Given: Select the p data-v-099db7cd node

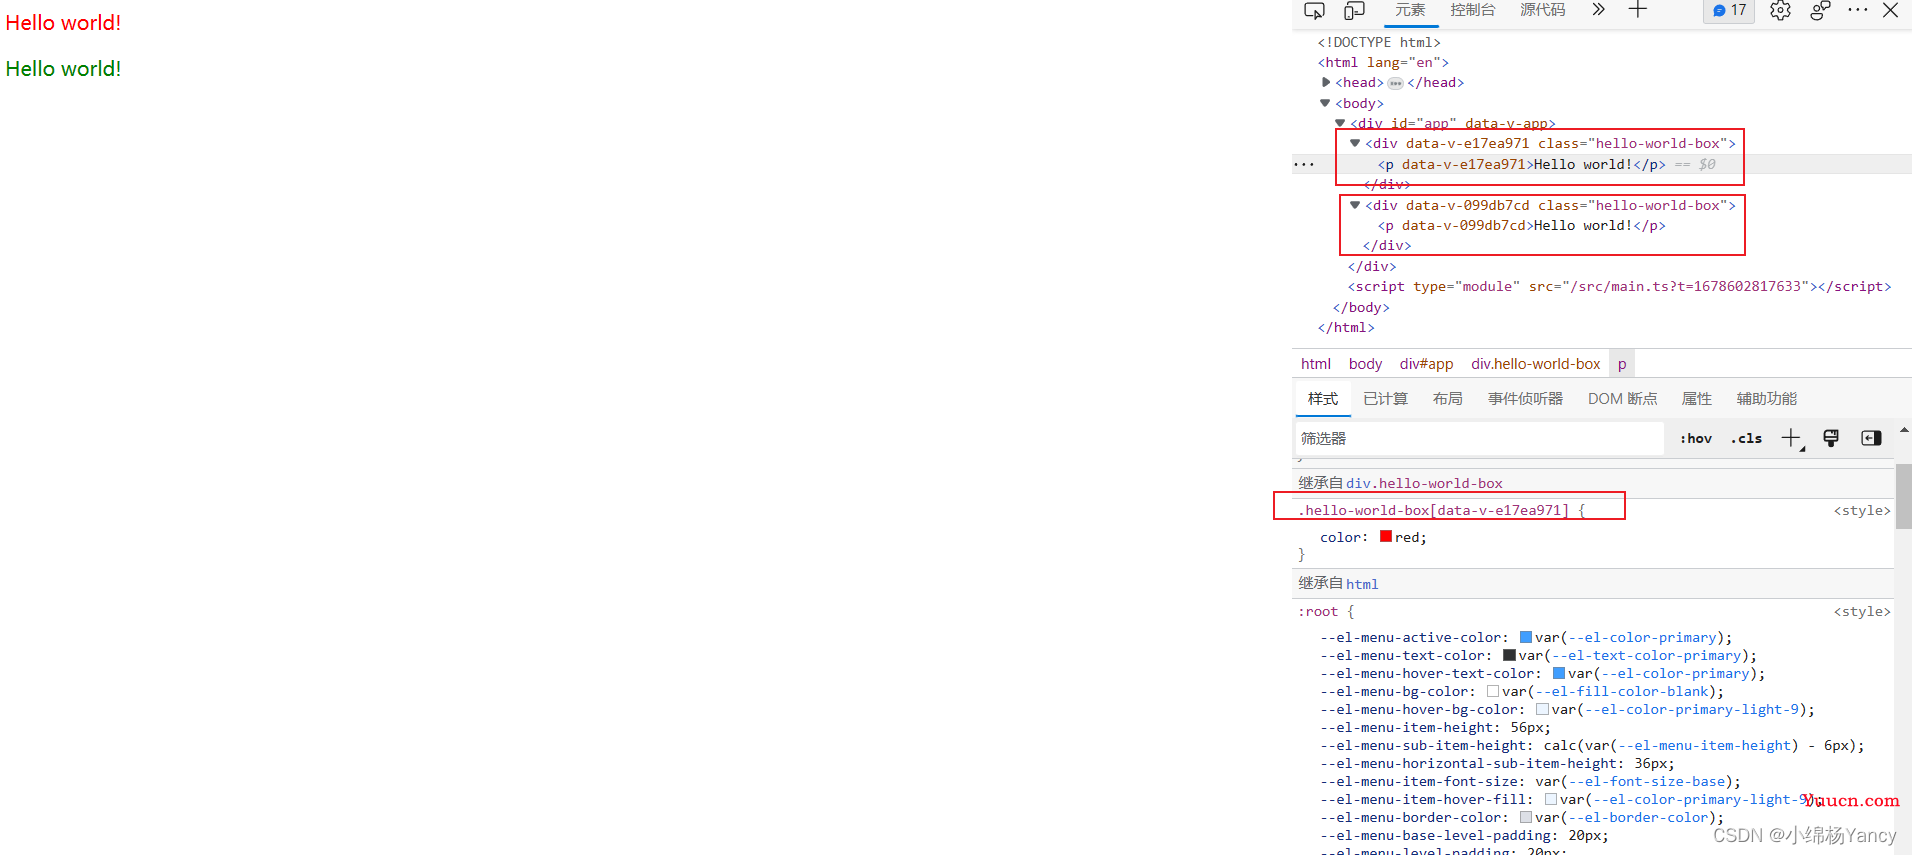Looking at the screenshot, I should point(1521,225).
